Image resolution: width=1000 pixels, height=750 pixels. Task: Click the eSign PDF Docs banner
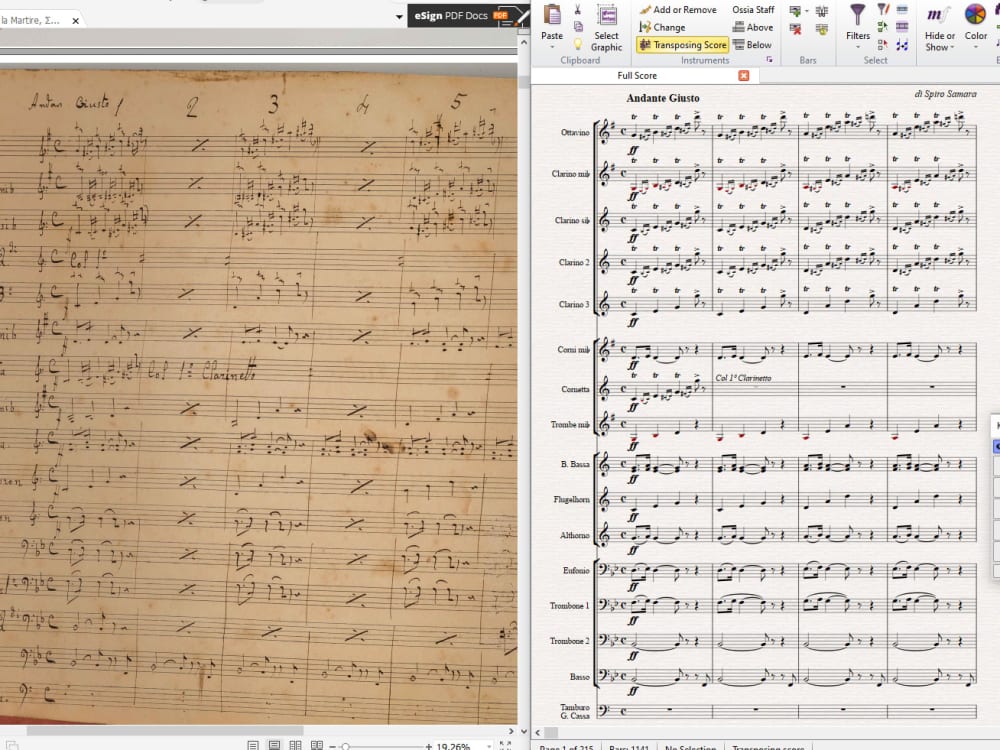(468, 15)
